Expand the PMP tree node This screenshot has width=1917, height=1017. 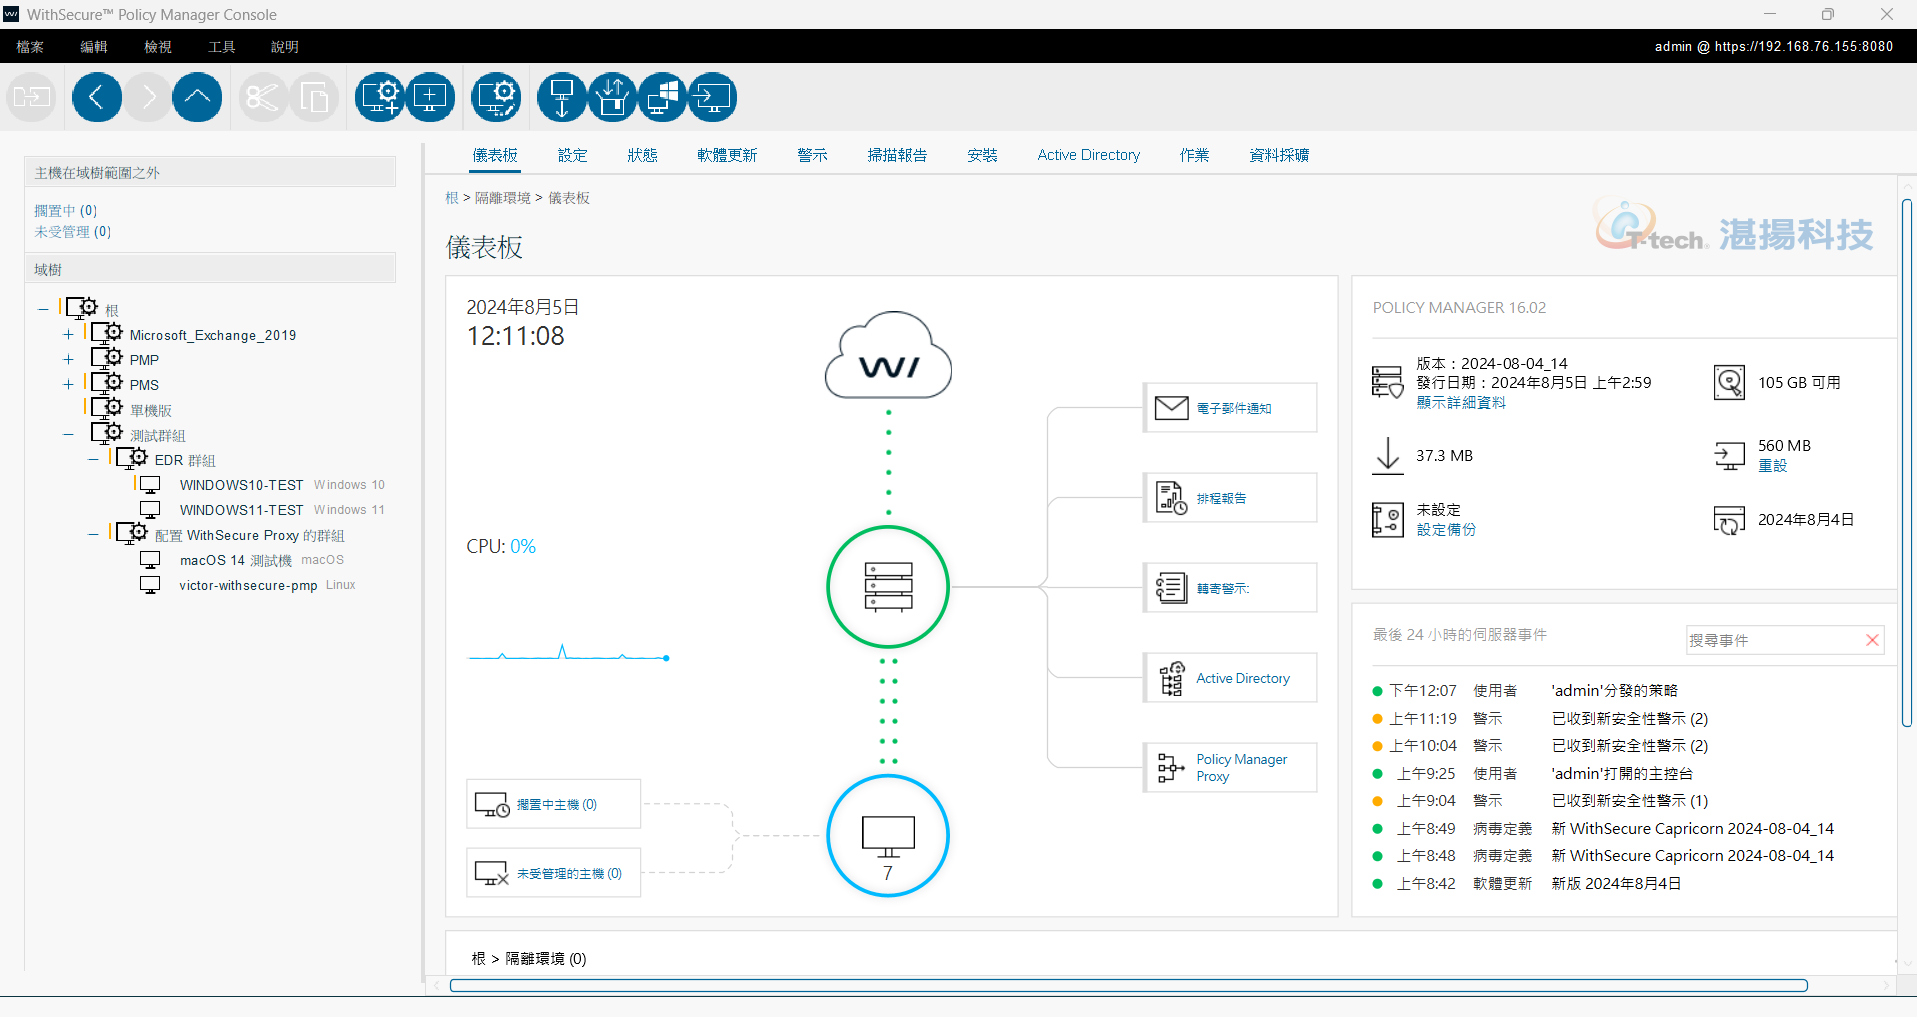(x=68, y=360)
